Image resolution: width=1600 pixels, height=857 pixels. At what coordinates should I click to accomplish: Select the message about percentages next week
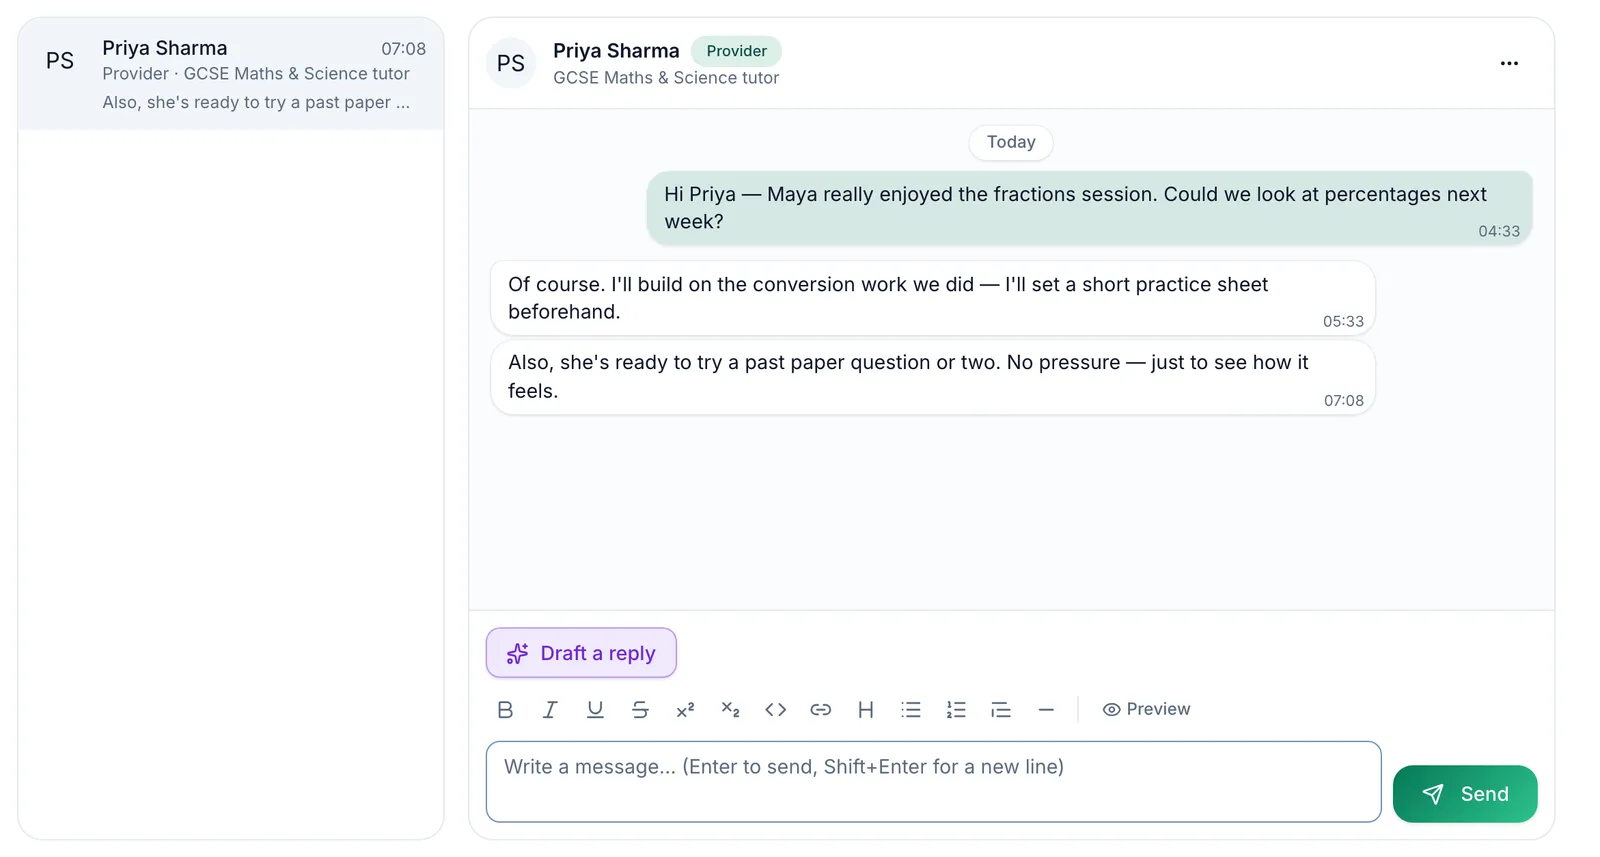click(x=1089, y=208)
